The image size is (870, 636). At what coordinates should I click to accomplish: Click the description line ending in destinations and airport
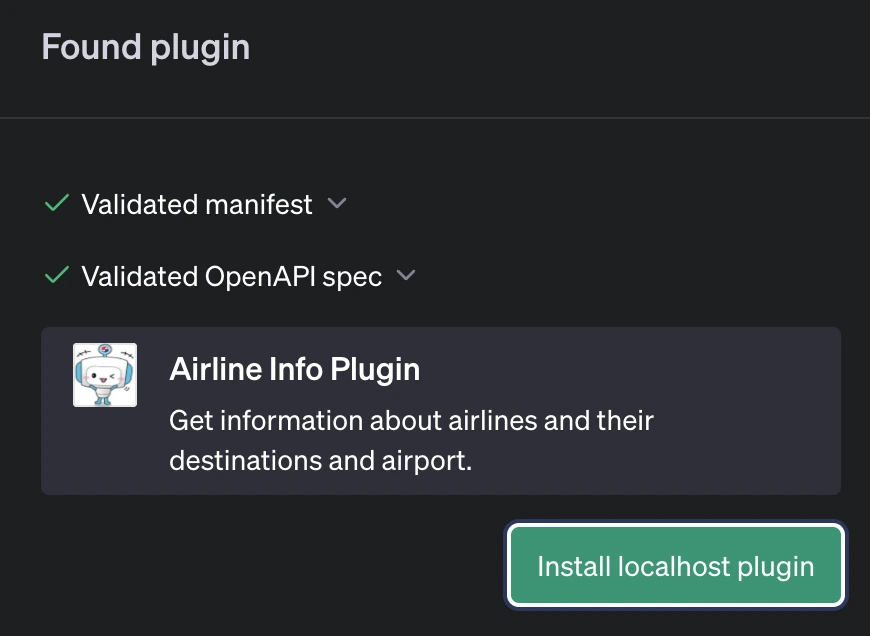[x=320, y=461]
